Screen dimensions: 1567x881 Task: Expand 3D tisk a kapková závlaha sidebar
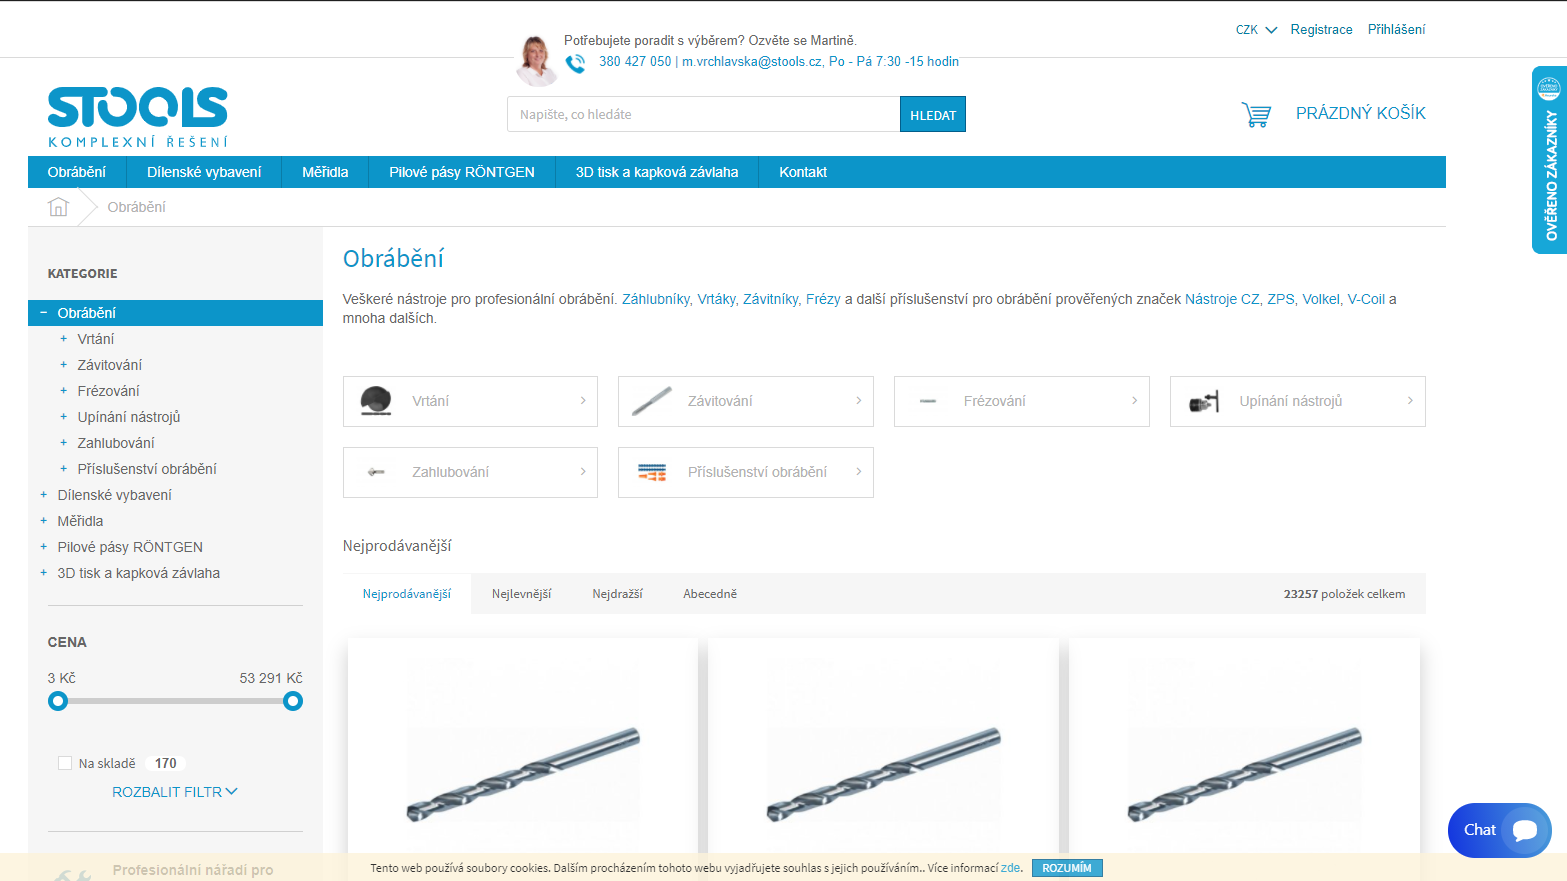pos(43,573)
